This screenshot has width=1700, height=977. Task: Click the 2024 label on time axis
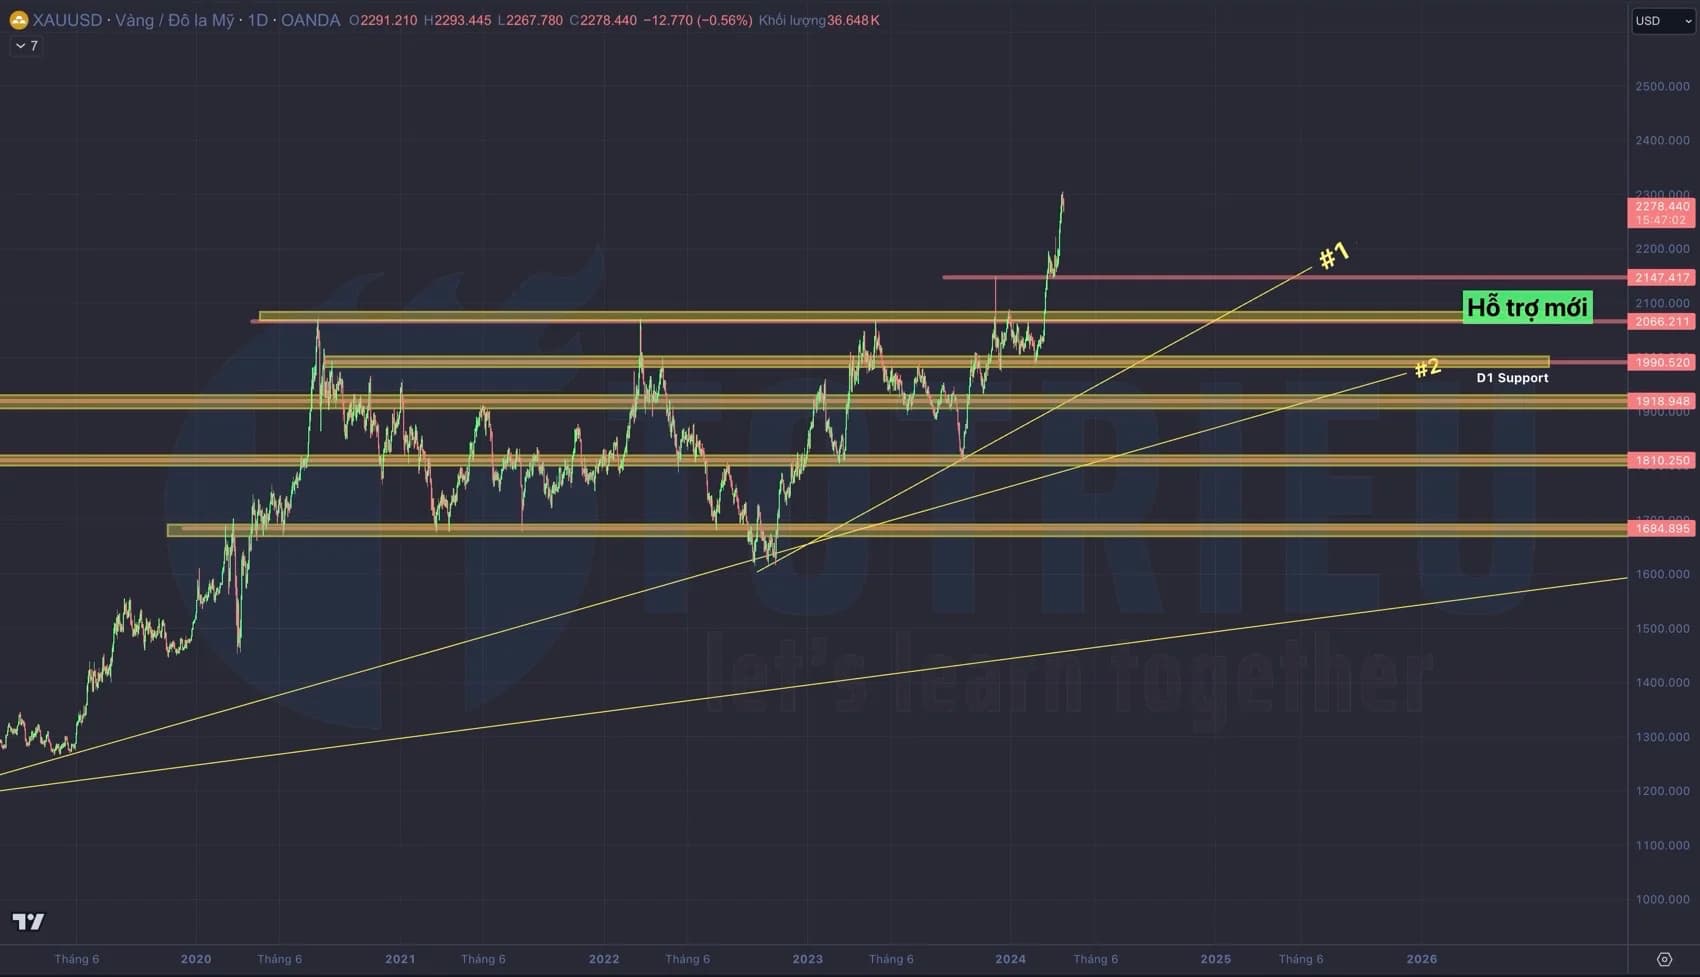[1010, 959]
